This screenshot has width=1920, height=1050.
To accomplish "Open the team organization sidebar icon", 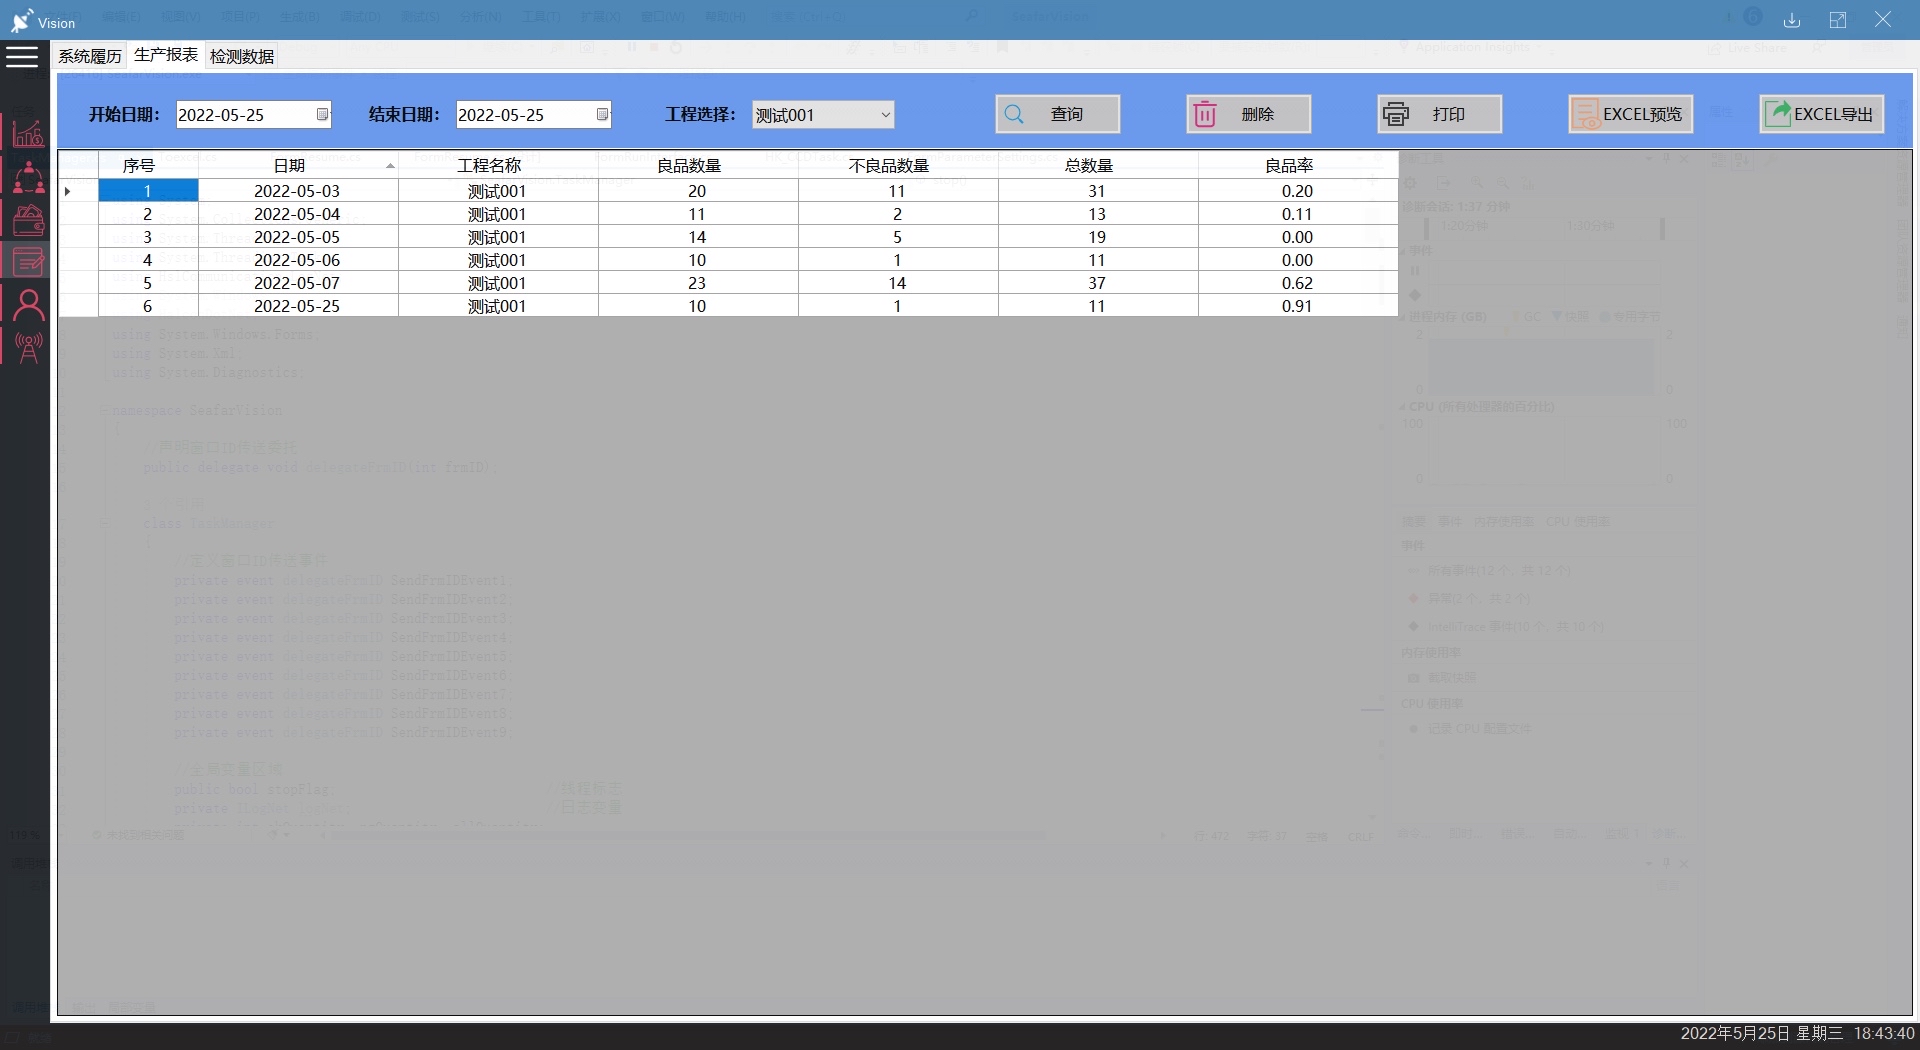I will (28, 177).
